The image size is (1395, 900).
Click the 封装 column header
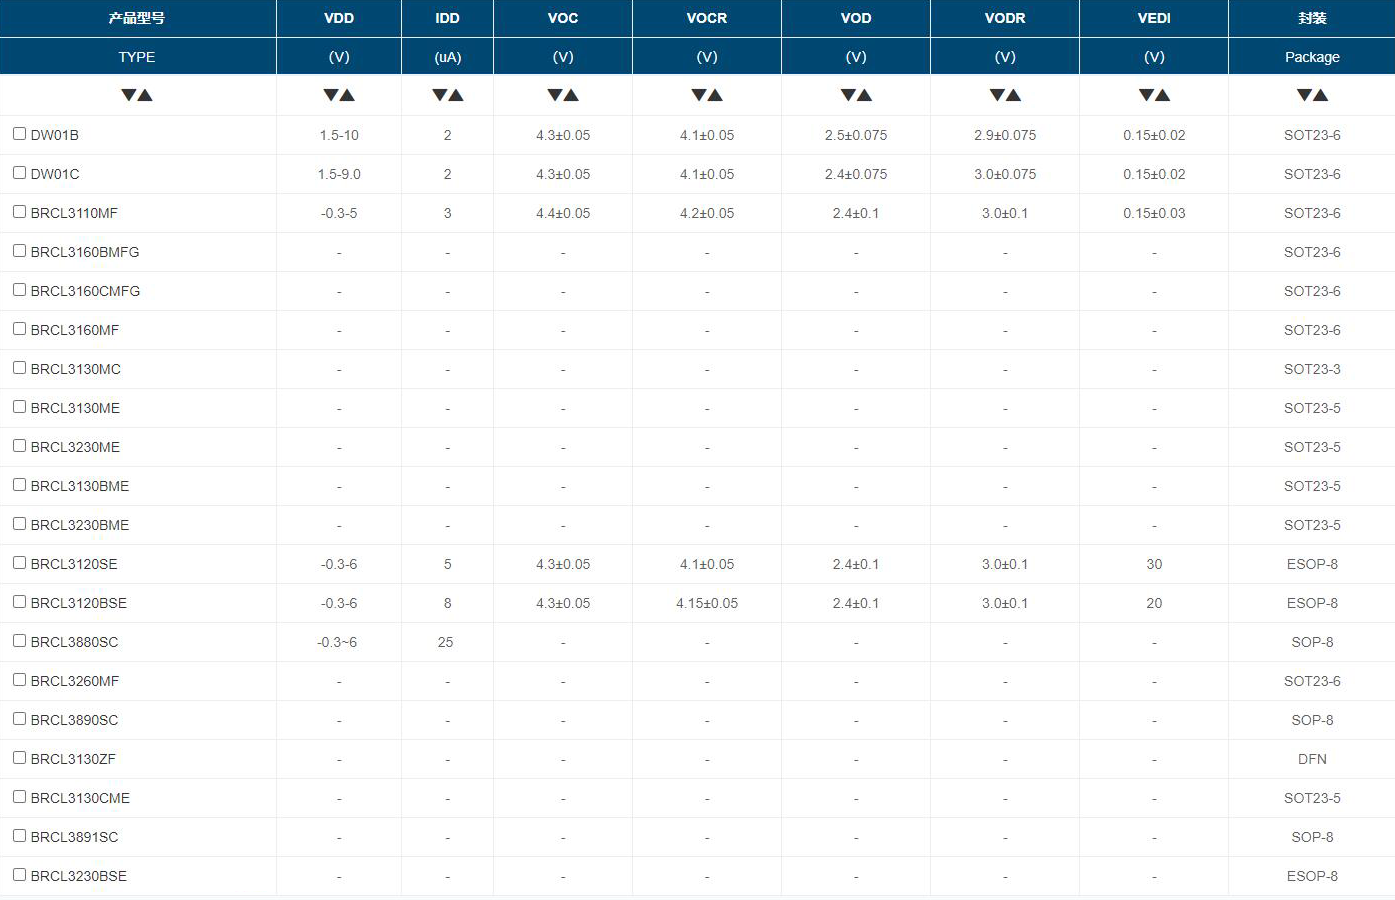click(1312, 18)
